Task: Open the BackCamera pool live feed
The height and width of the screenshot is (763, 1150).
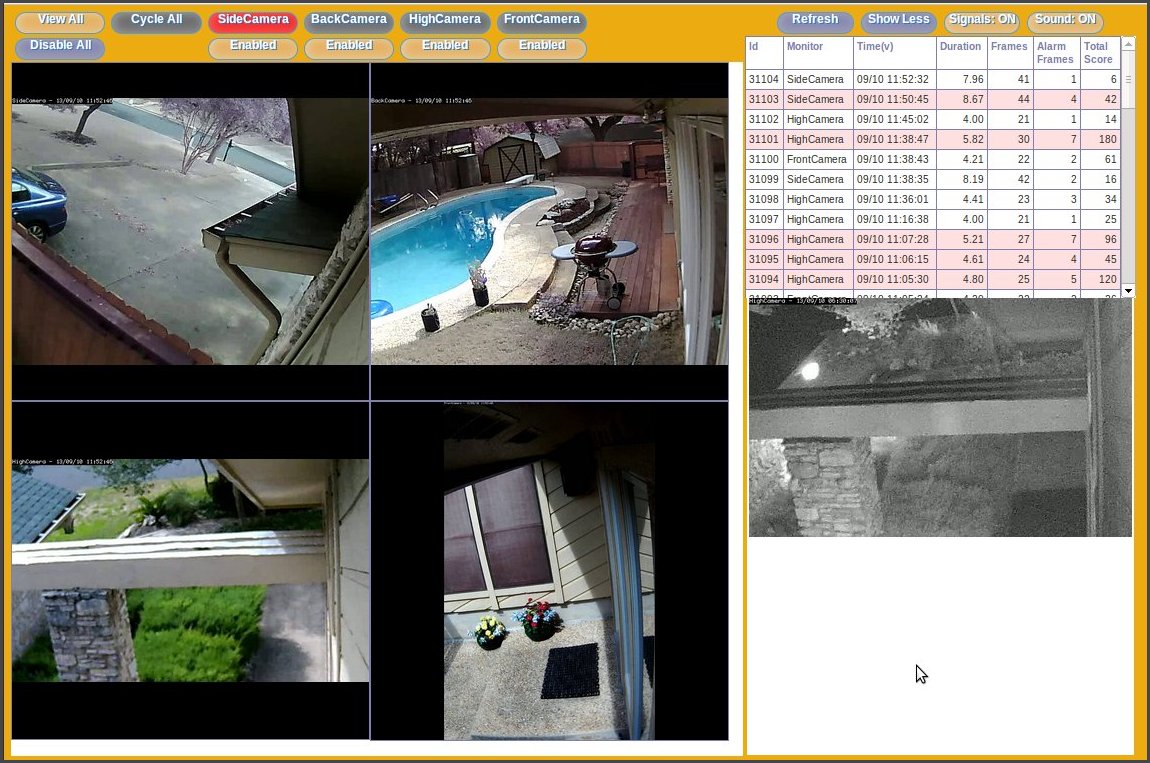Action: pos(549,232)
